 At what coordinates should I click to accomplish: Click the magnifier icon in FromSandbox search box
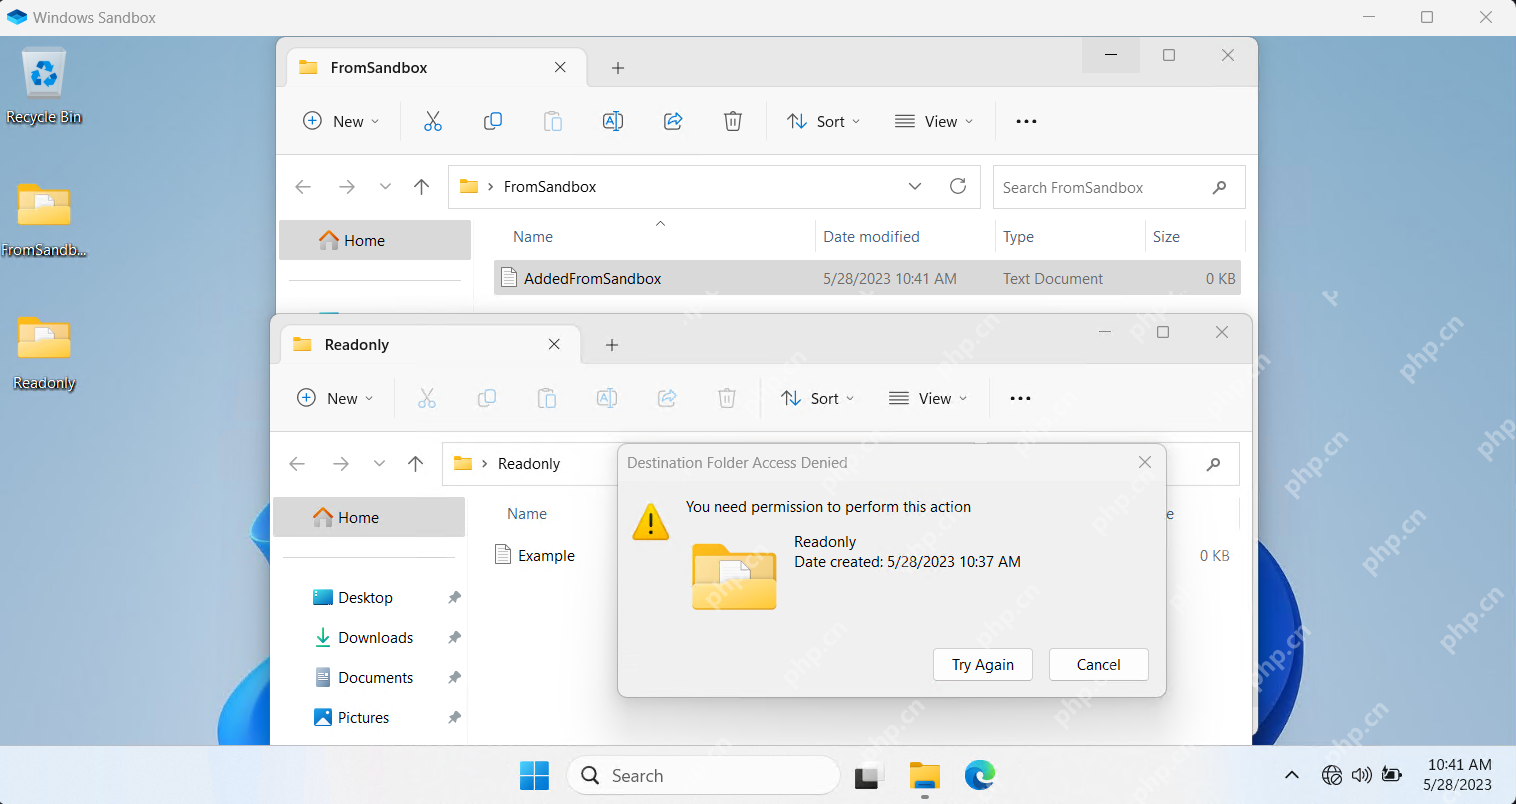1219,187
